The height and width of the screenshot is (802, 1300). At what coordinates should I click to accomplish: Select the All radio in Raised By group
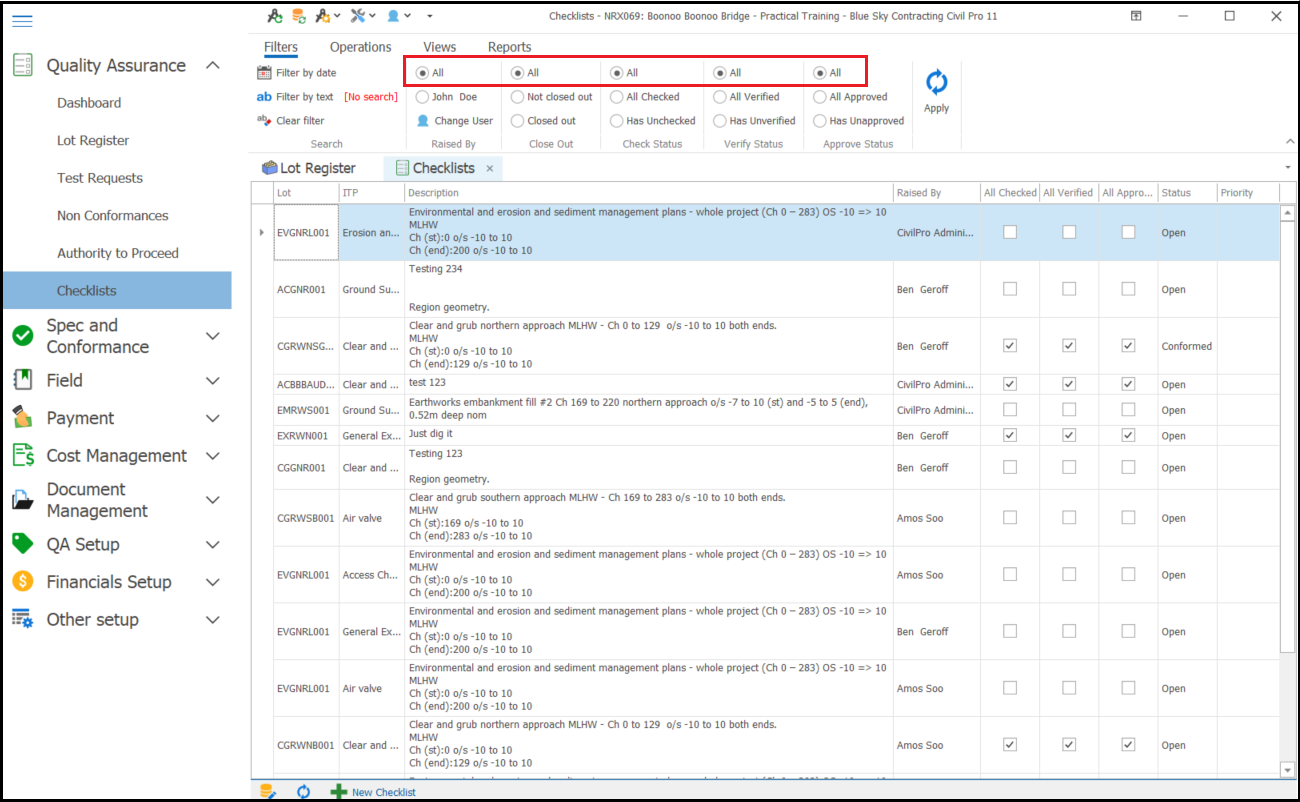[423, 73]
